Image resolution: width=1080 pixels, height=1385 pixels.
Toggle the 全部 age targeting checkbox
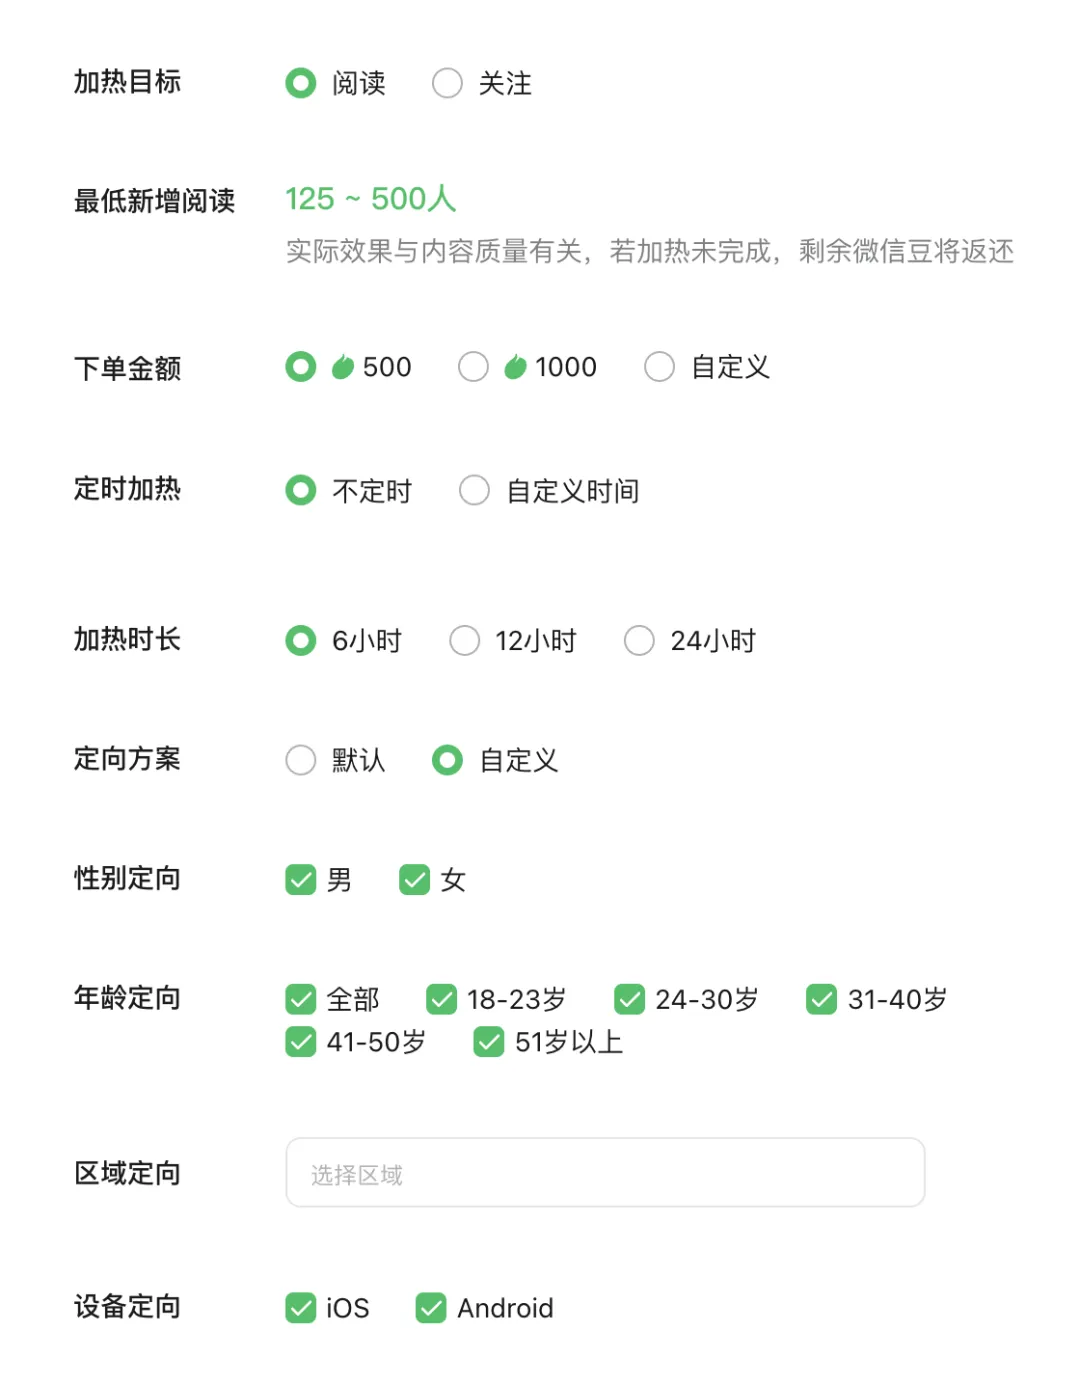click(301, 999)
